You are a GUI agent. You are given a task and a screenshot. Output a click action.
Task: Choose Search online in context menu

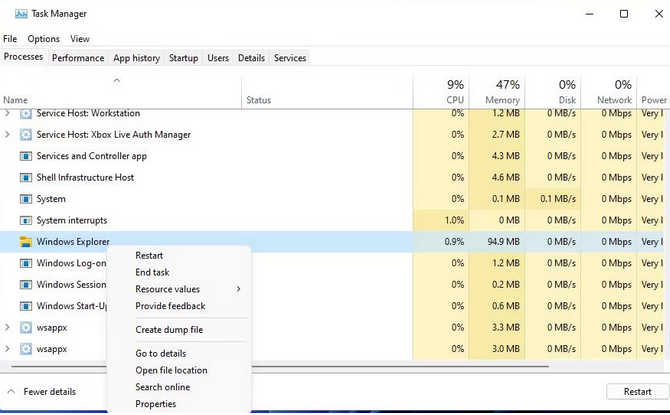[162, 387]
